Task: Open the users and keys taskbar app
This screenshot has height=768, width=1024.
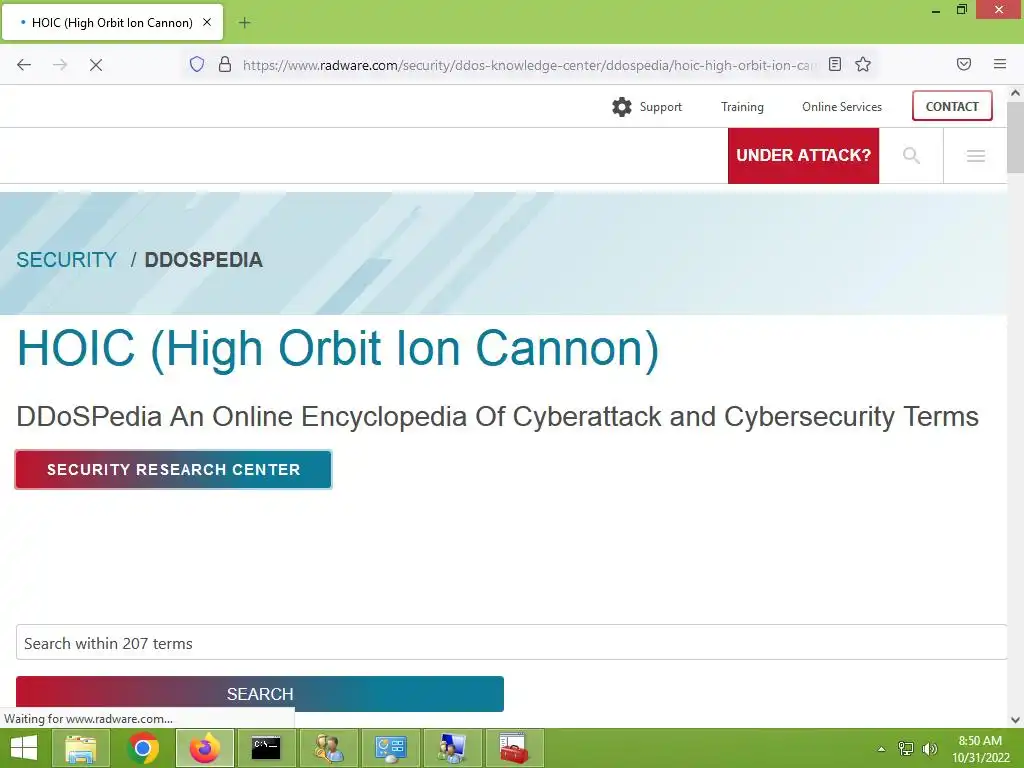Action: (328, 748)
